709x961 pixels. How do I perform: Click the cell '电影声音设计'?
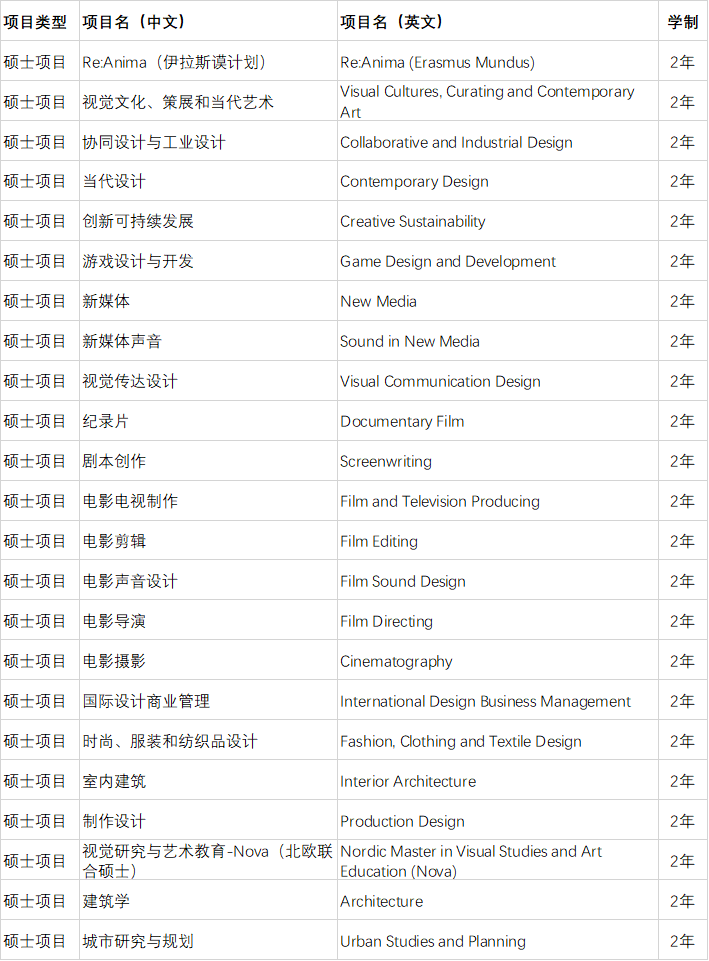click(x=208, y=581)
